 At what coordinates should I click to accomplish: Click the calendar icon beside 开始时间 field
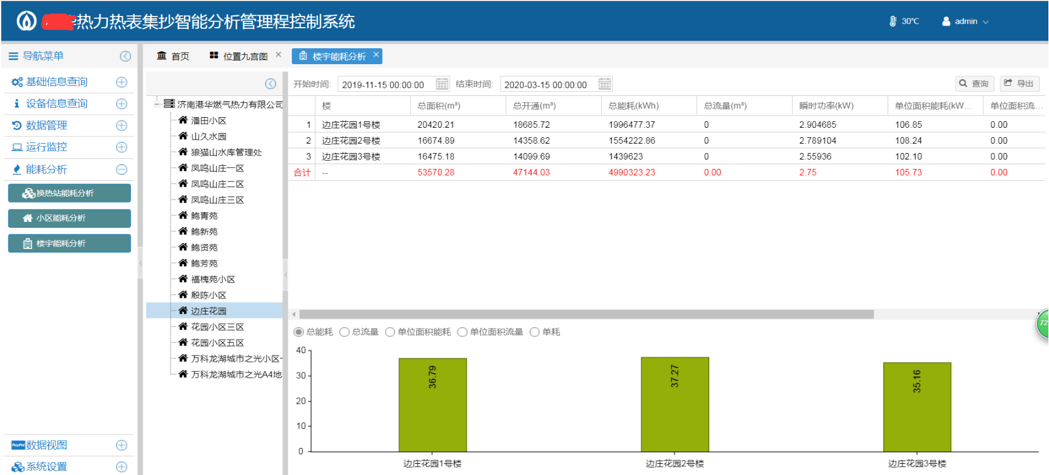(443, 85)
